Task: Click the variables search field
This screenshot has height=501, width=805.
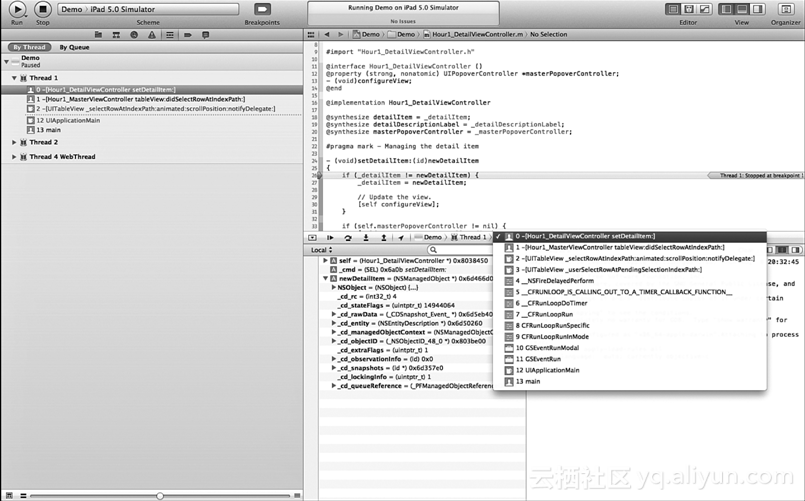Action: 461,250
